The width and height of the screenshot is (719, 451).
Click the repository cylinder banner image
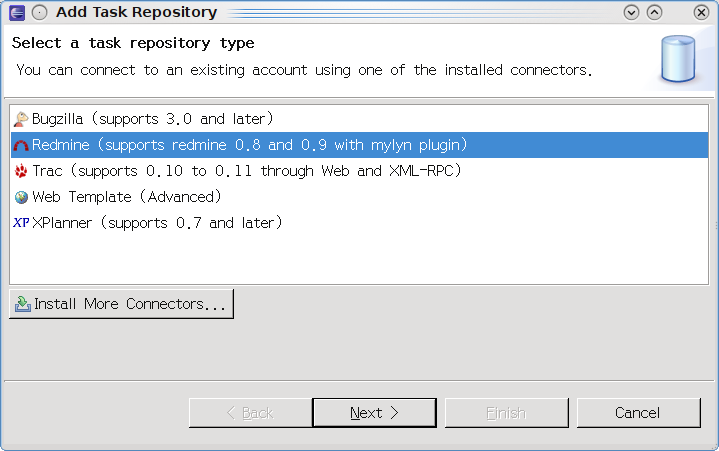click(x=678, y=59)
